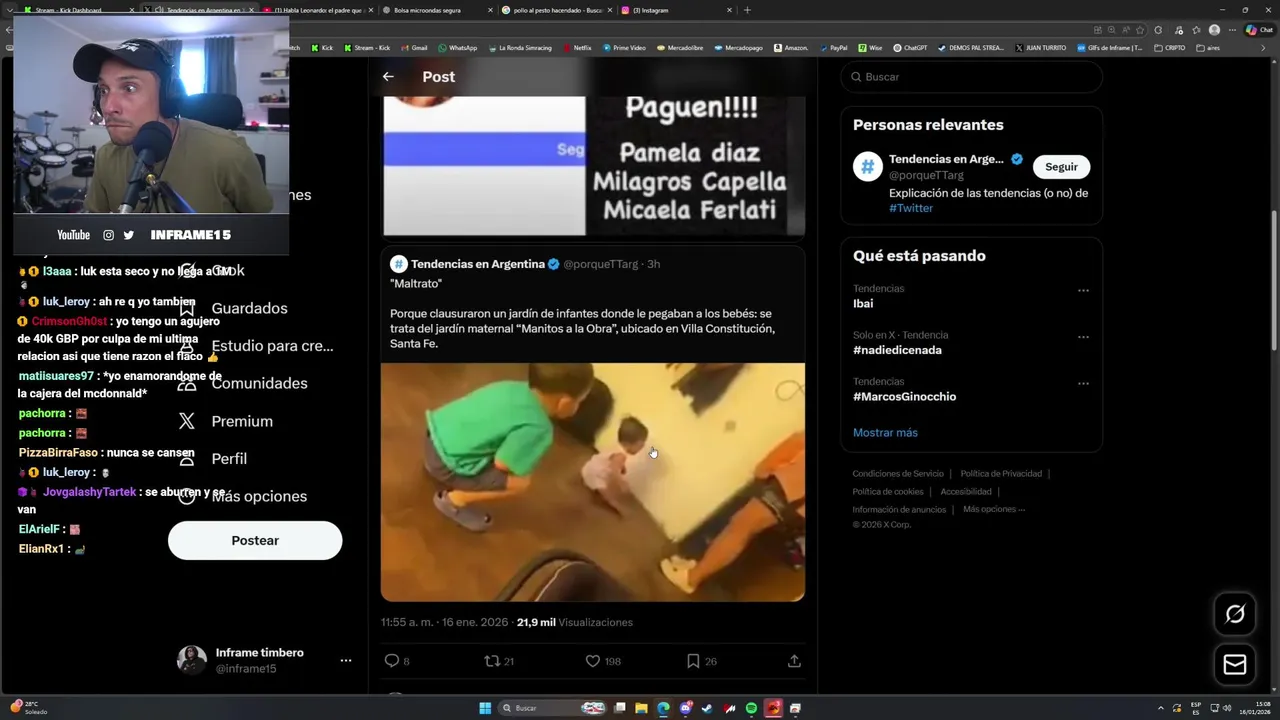Open #Twitter hashtag link
This screenshot has height=720, width=1280.
(x=911, y=208)
